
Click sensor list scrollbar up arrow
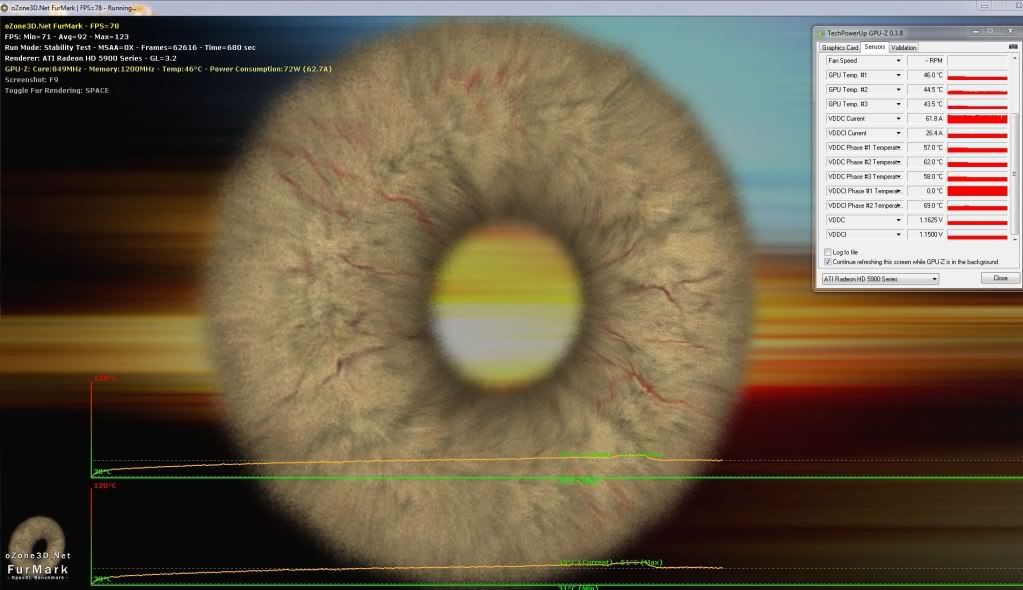[1015, 58]
